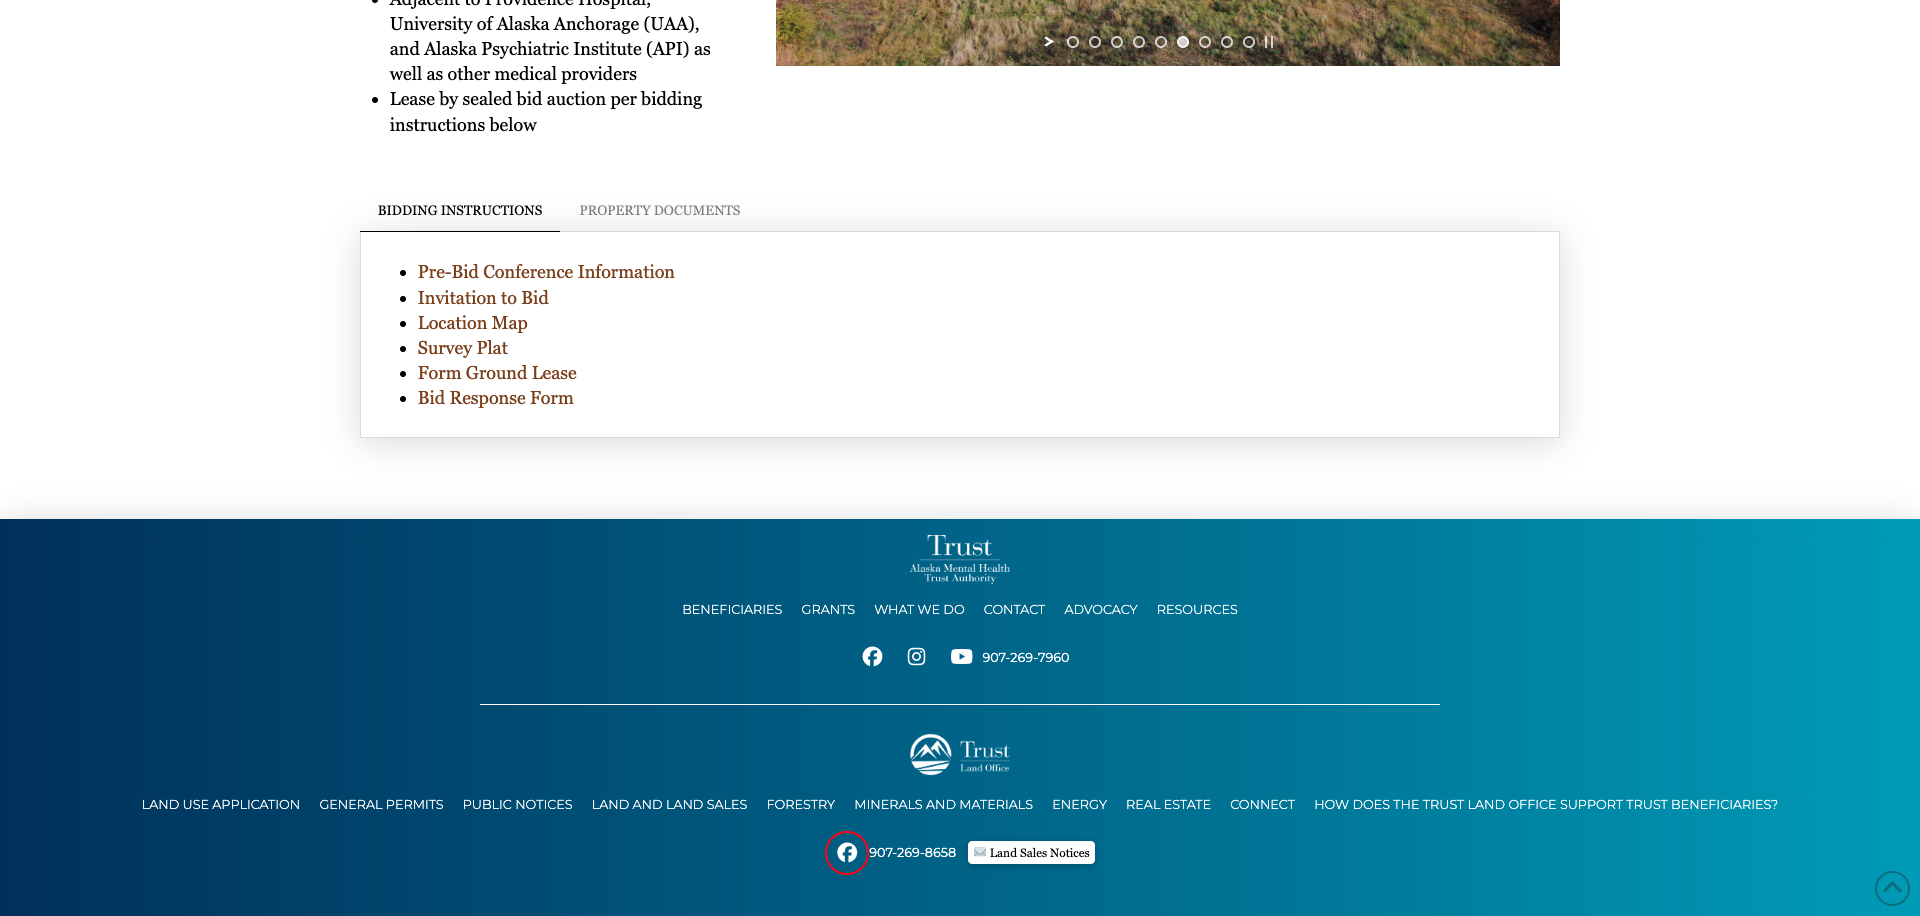This screenshot has width=1920, height=916.
Task: Select the first carousel dot
Action: point(1073,41)
